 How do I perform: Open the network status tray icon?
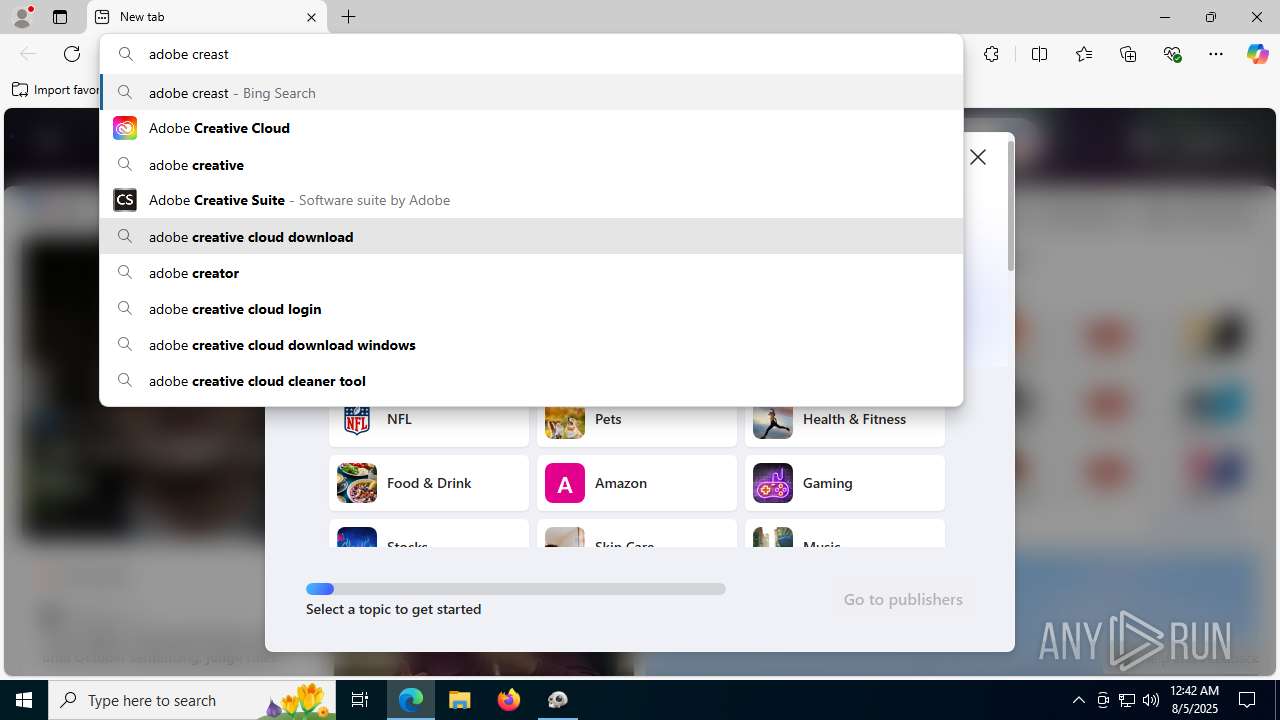[x=1126, y=700]
